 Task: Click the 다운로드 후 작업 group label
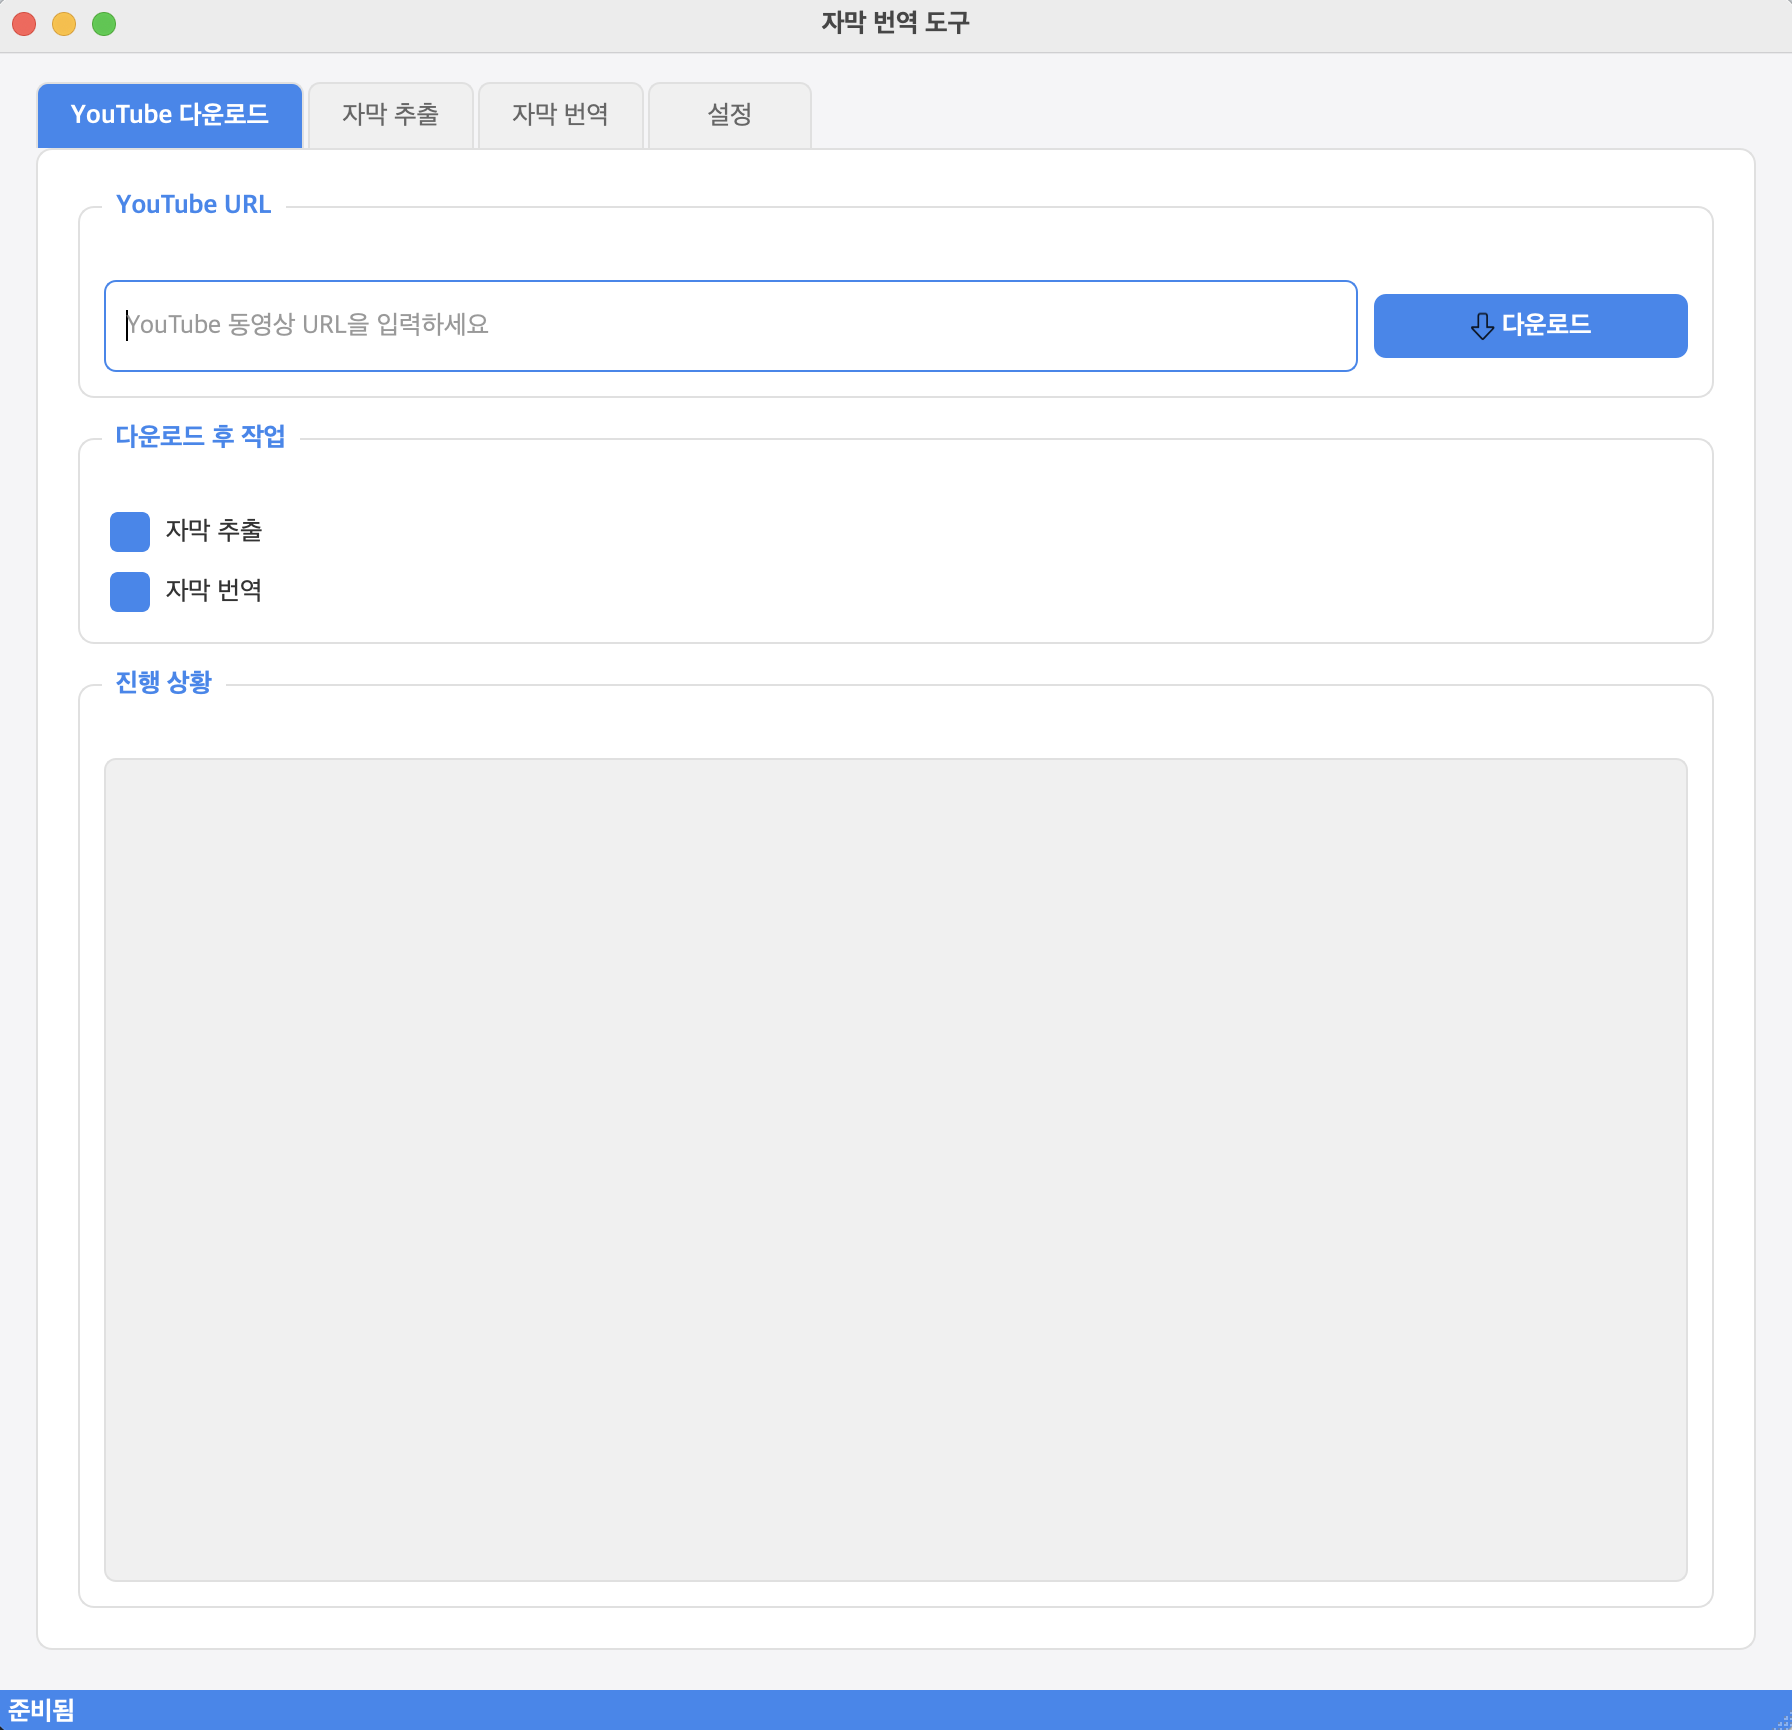201,436
